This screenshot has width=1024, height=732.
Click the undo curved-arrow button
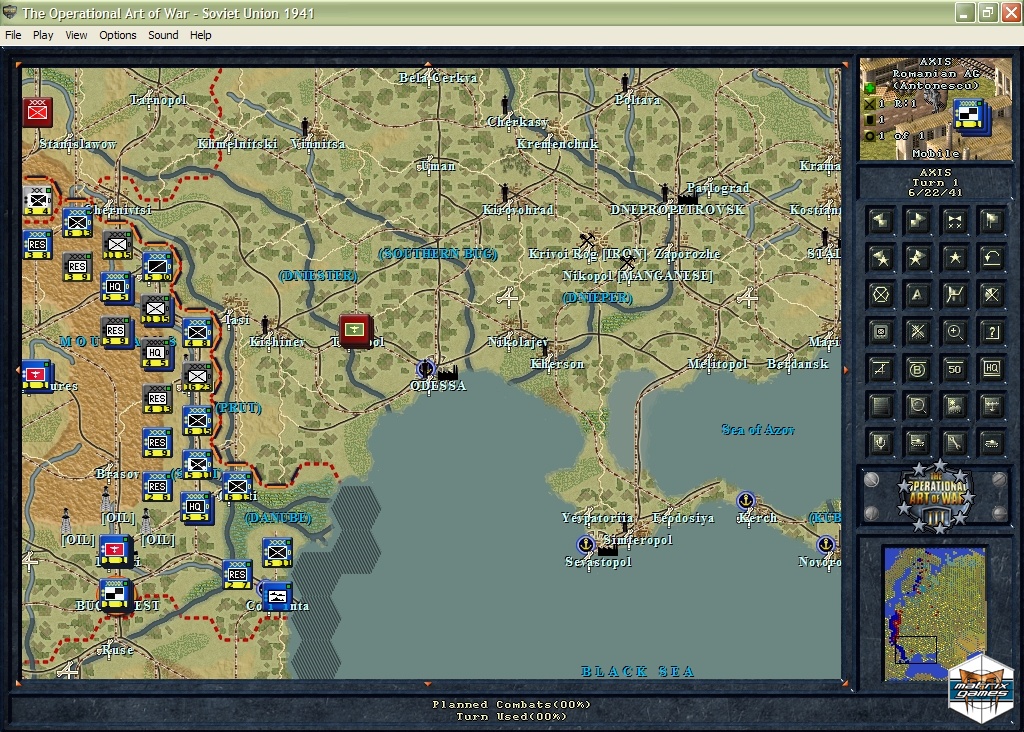(991, 259)
